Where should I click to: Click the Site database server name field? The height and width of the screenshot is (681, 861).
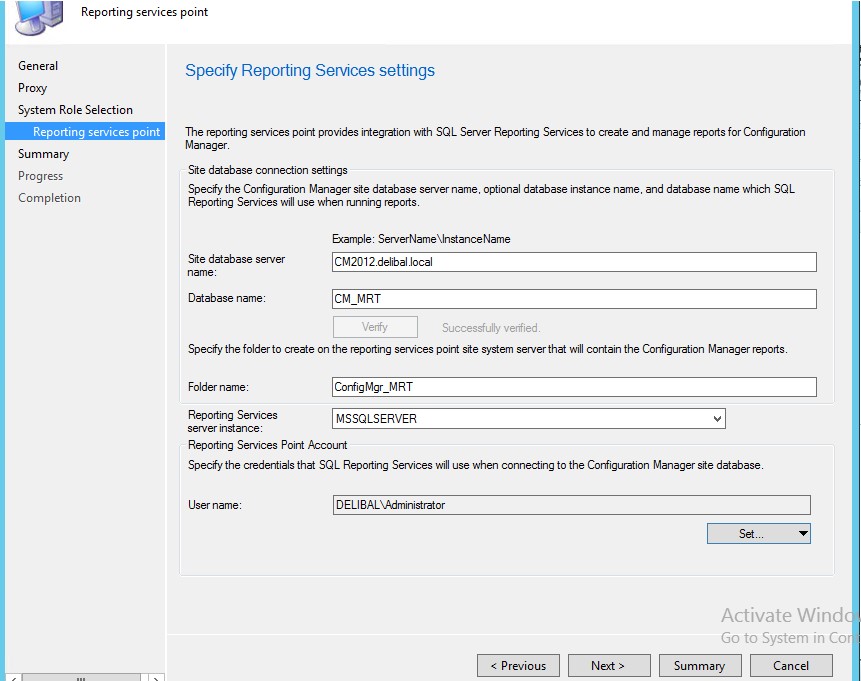coord(573,262)
